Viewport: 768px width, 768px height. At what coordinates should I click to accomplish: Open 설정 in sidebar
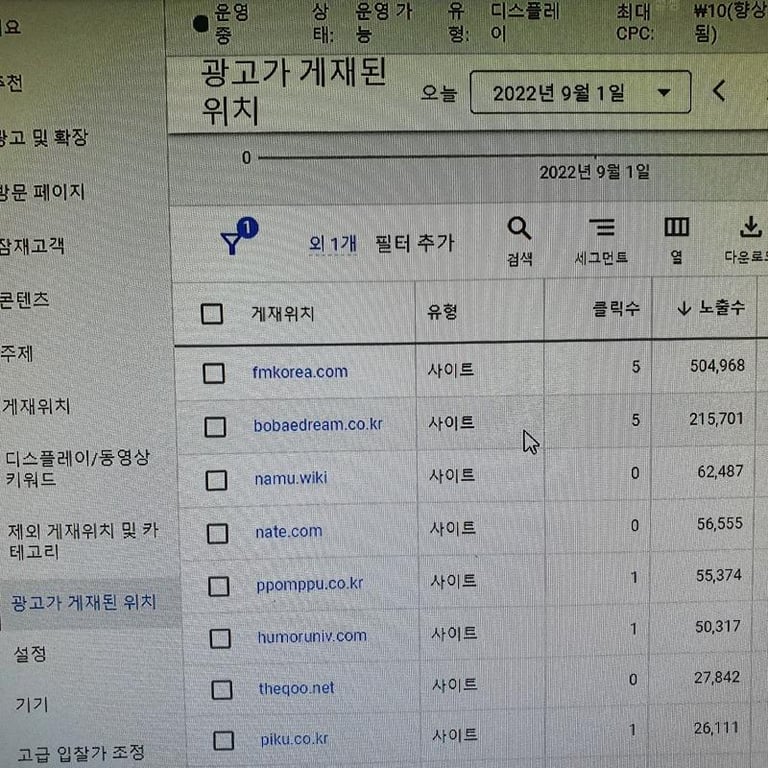coord(30,654)
